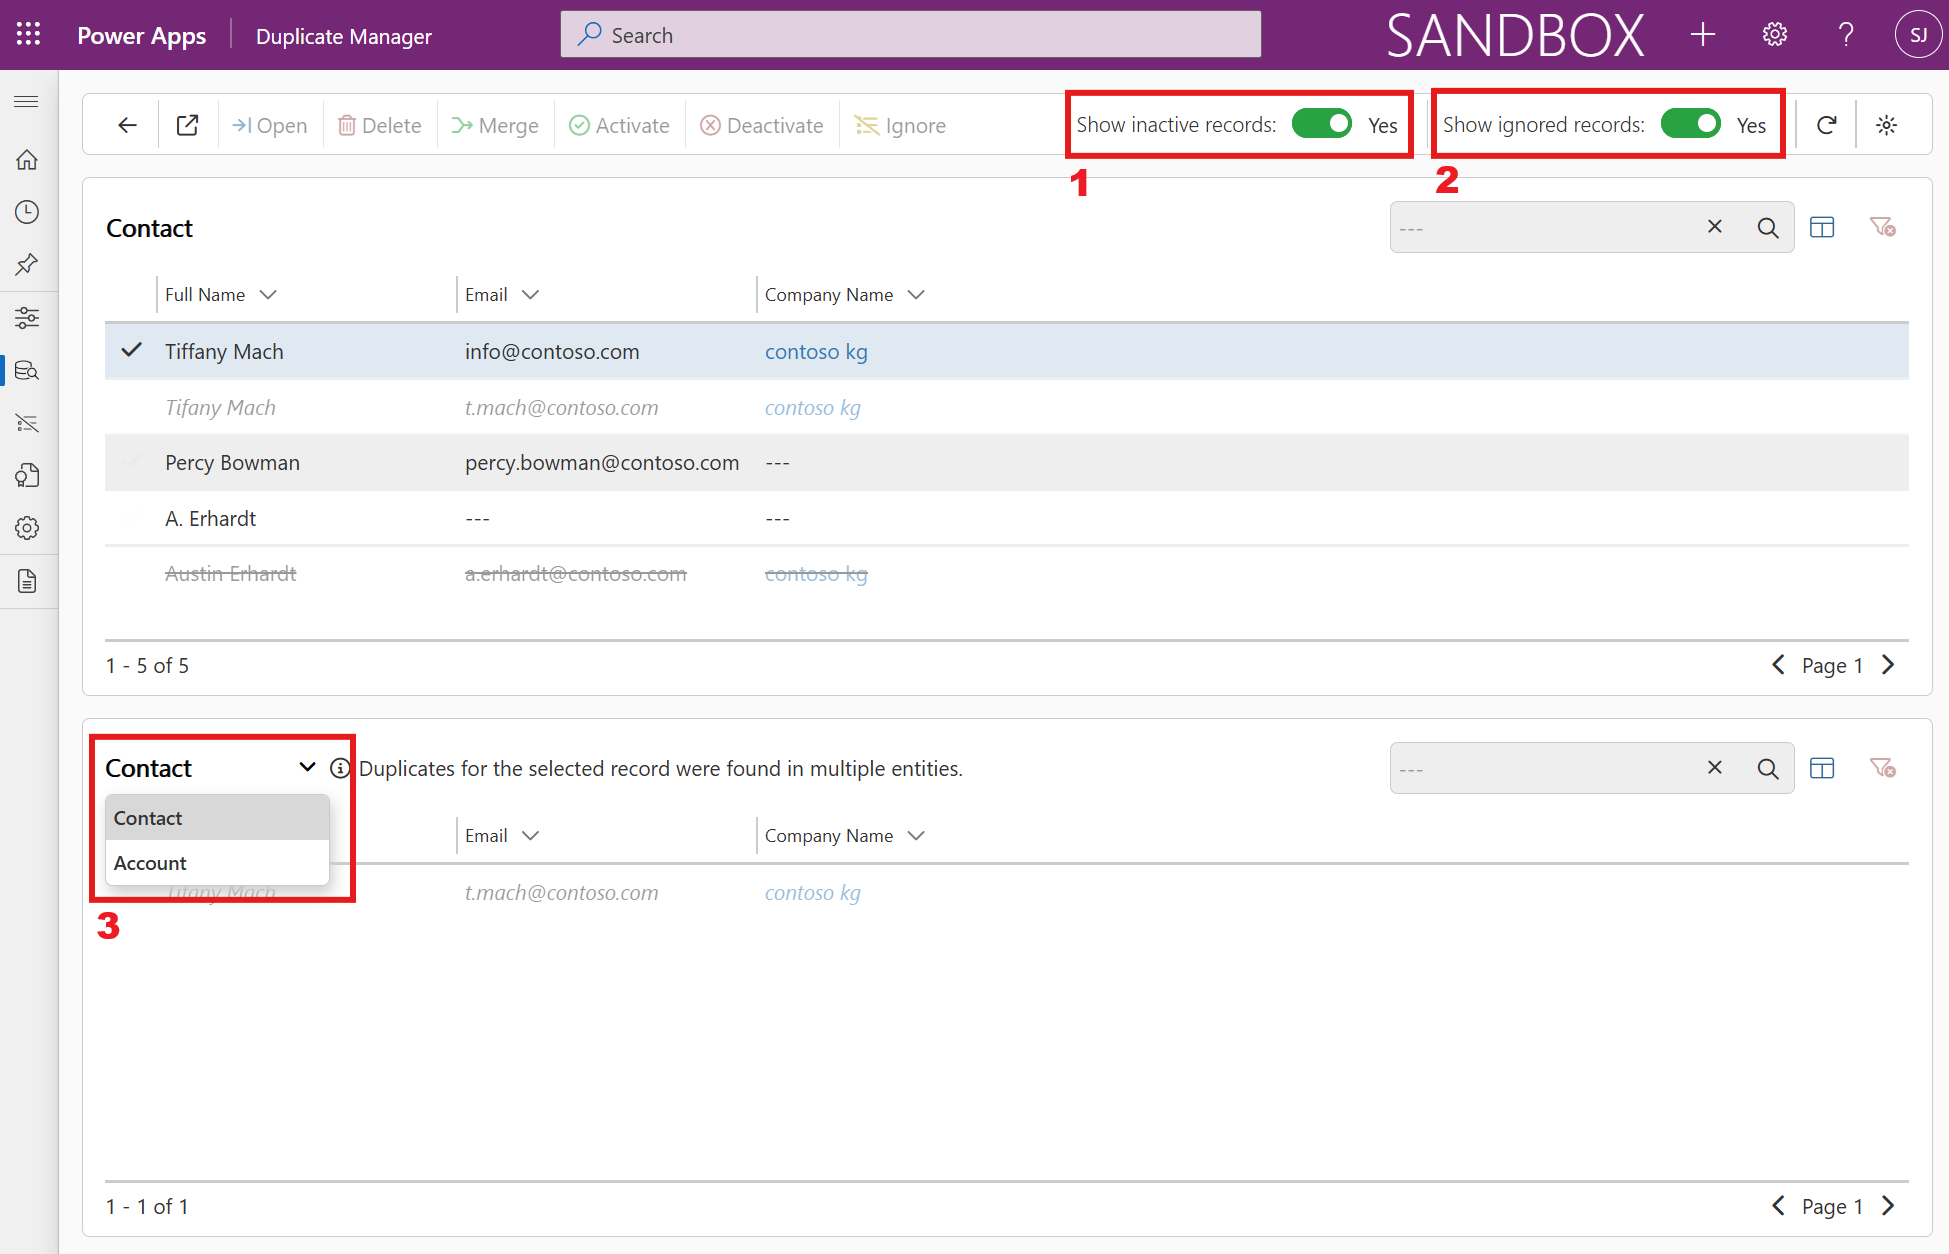Image resolution: width=1949 pixels, height=1254 pixels.
Task: Click the sun-shaped settings icon in the command bar
Action: (1886, 125)
